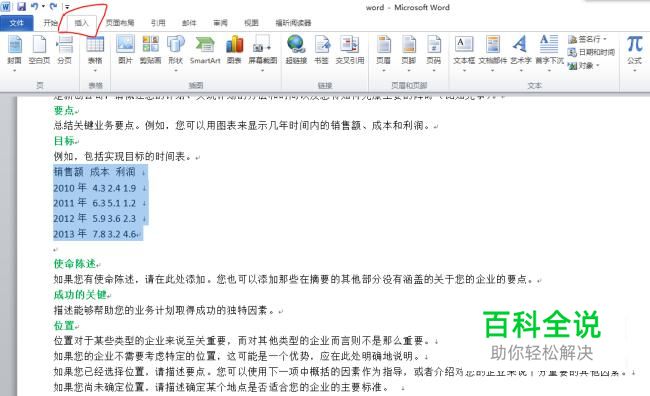Image resolution: width=650 pixels, height=396 pixels.
Task: Click the heading 目标 in the document
Action: [64, 141]
